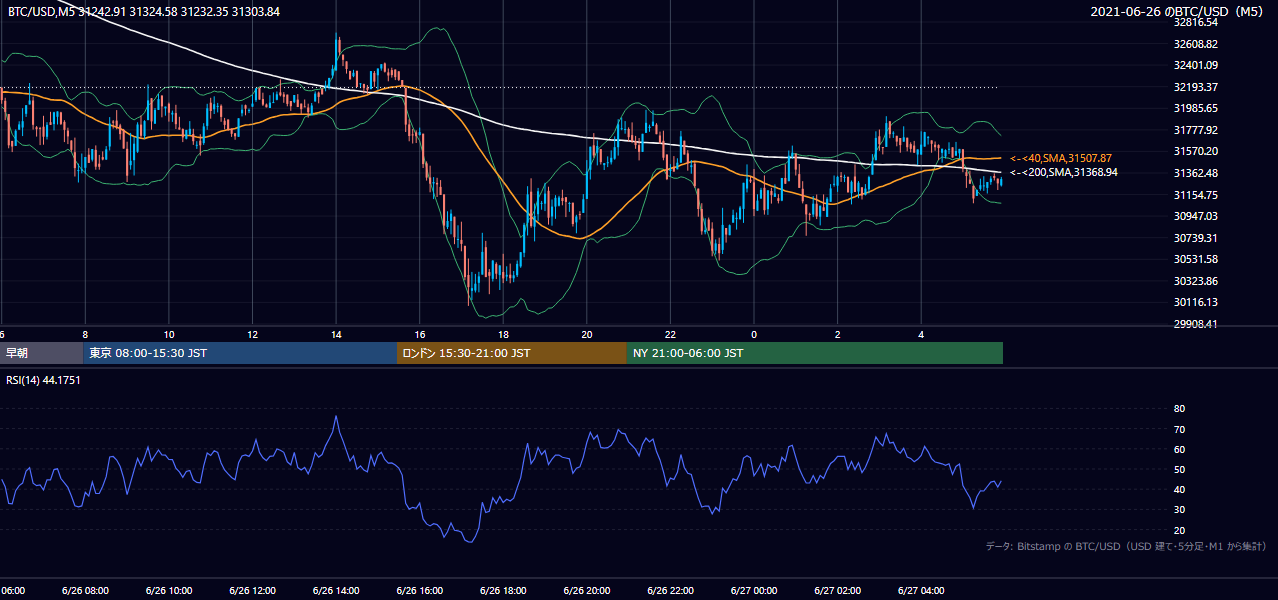Click bottom time label 6/26 10:00
Image resolution: width=1278 pixels, height=600 pixels.
click(168, 591)
